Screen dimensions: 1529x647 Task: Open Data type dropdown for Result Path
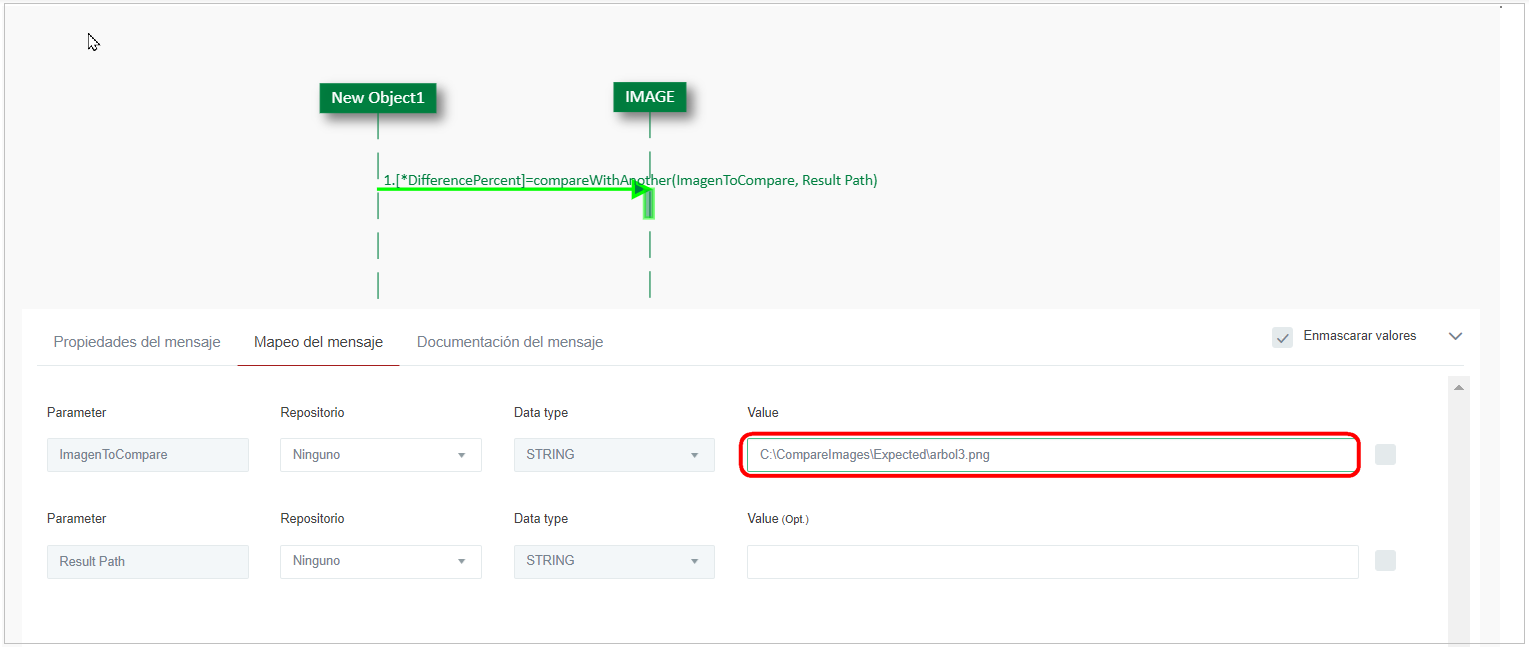coord(614,561)
